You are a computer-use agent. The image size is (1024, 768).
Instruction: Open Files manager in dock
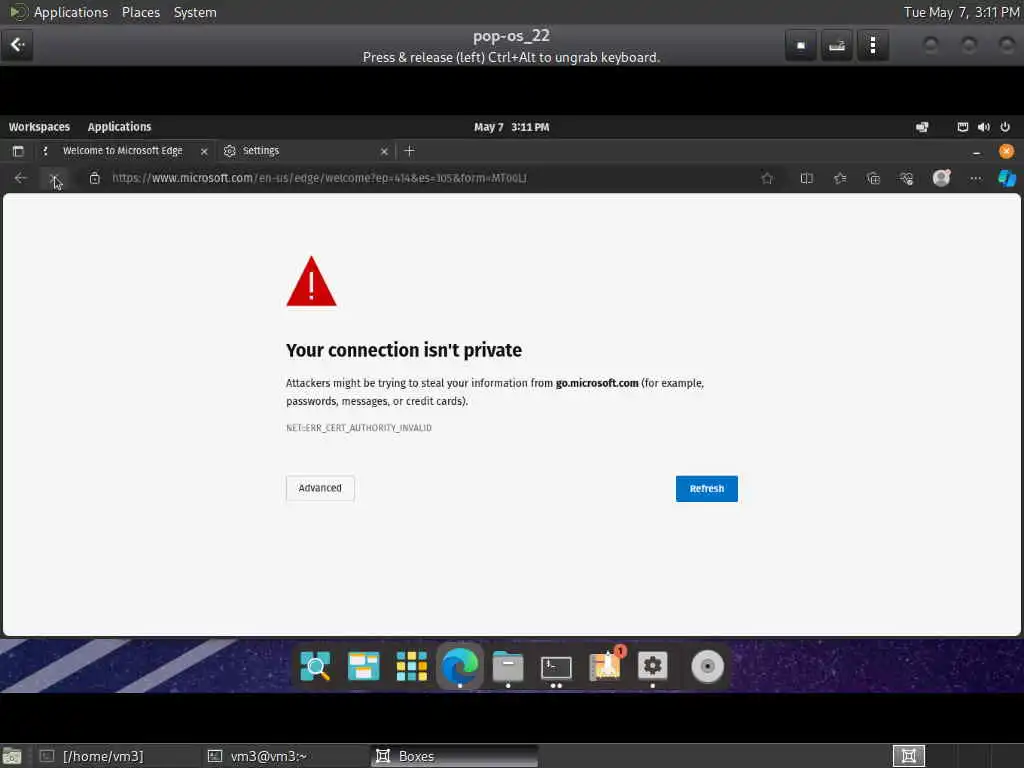[x=508, y=666]
